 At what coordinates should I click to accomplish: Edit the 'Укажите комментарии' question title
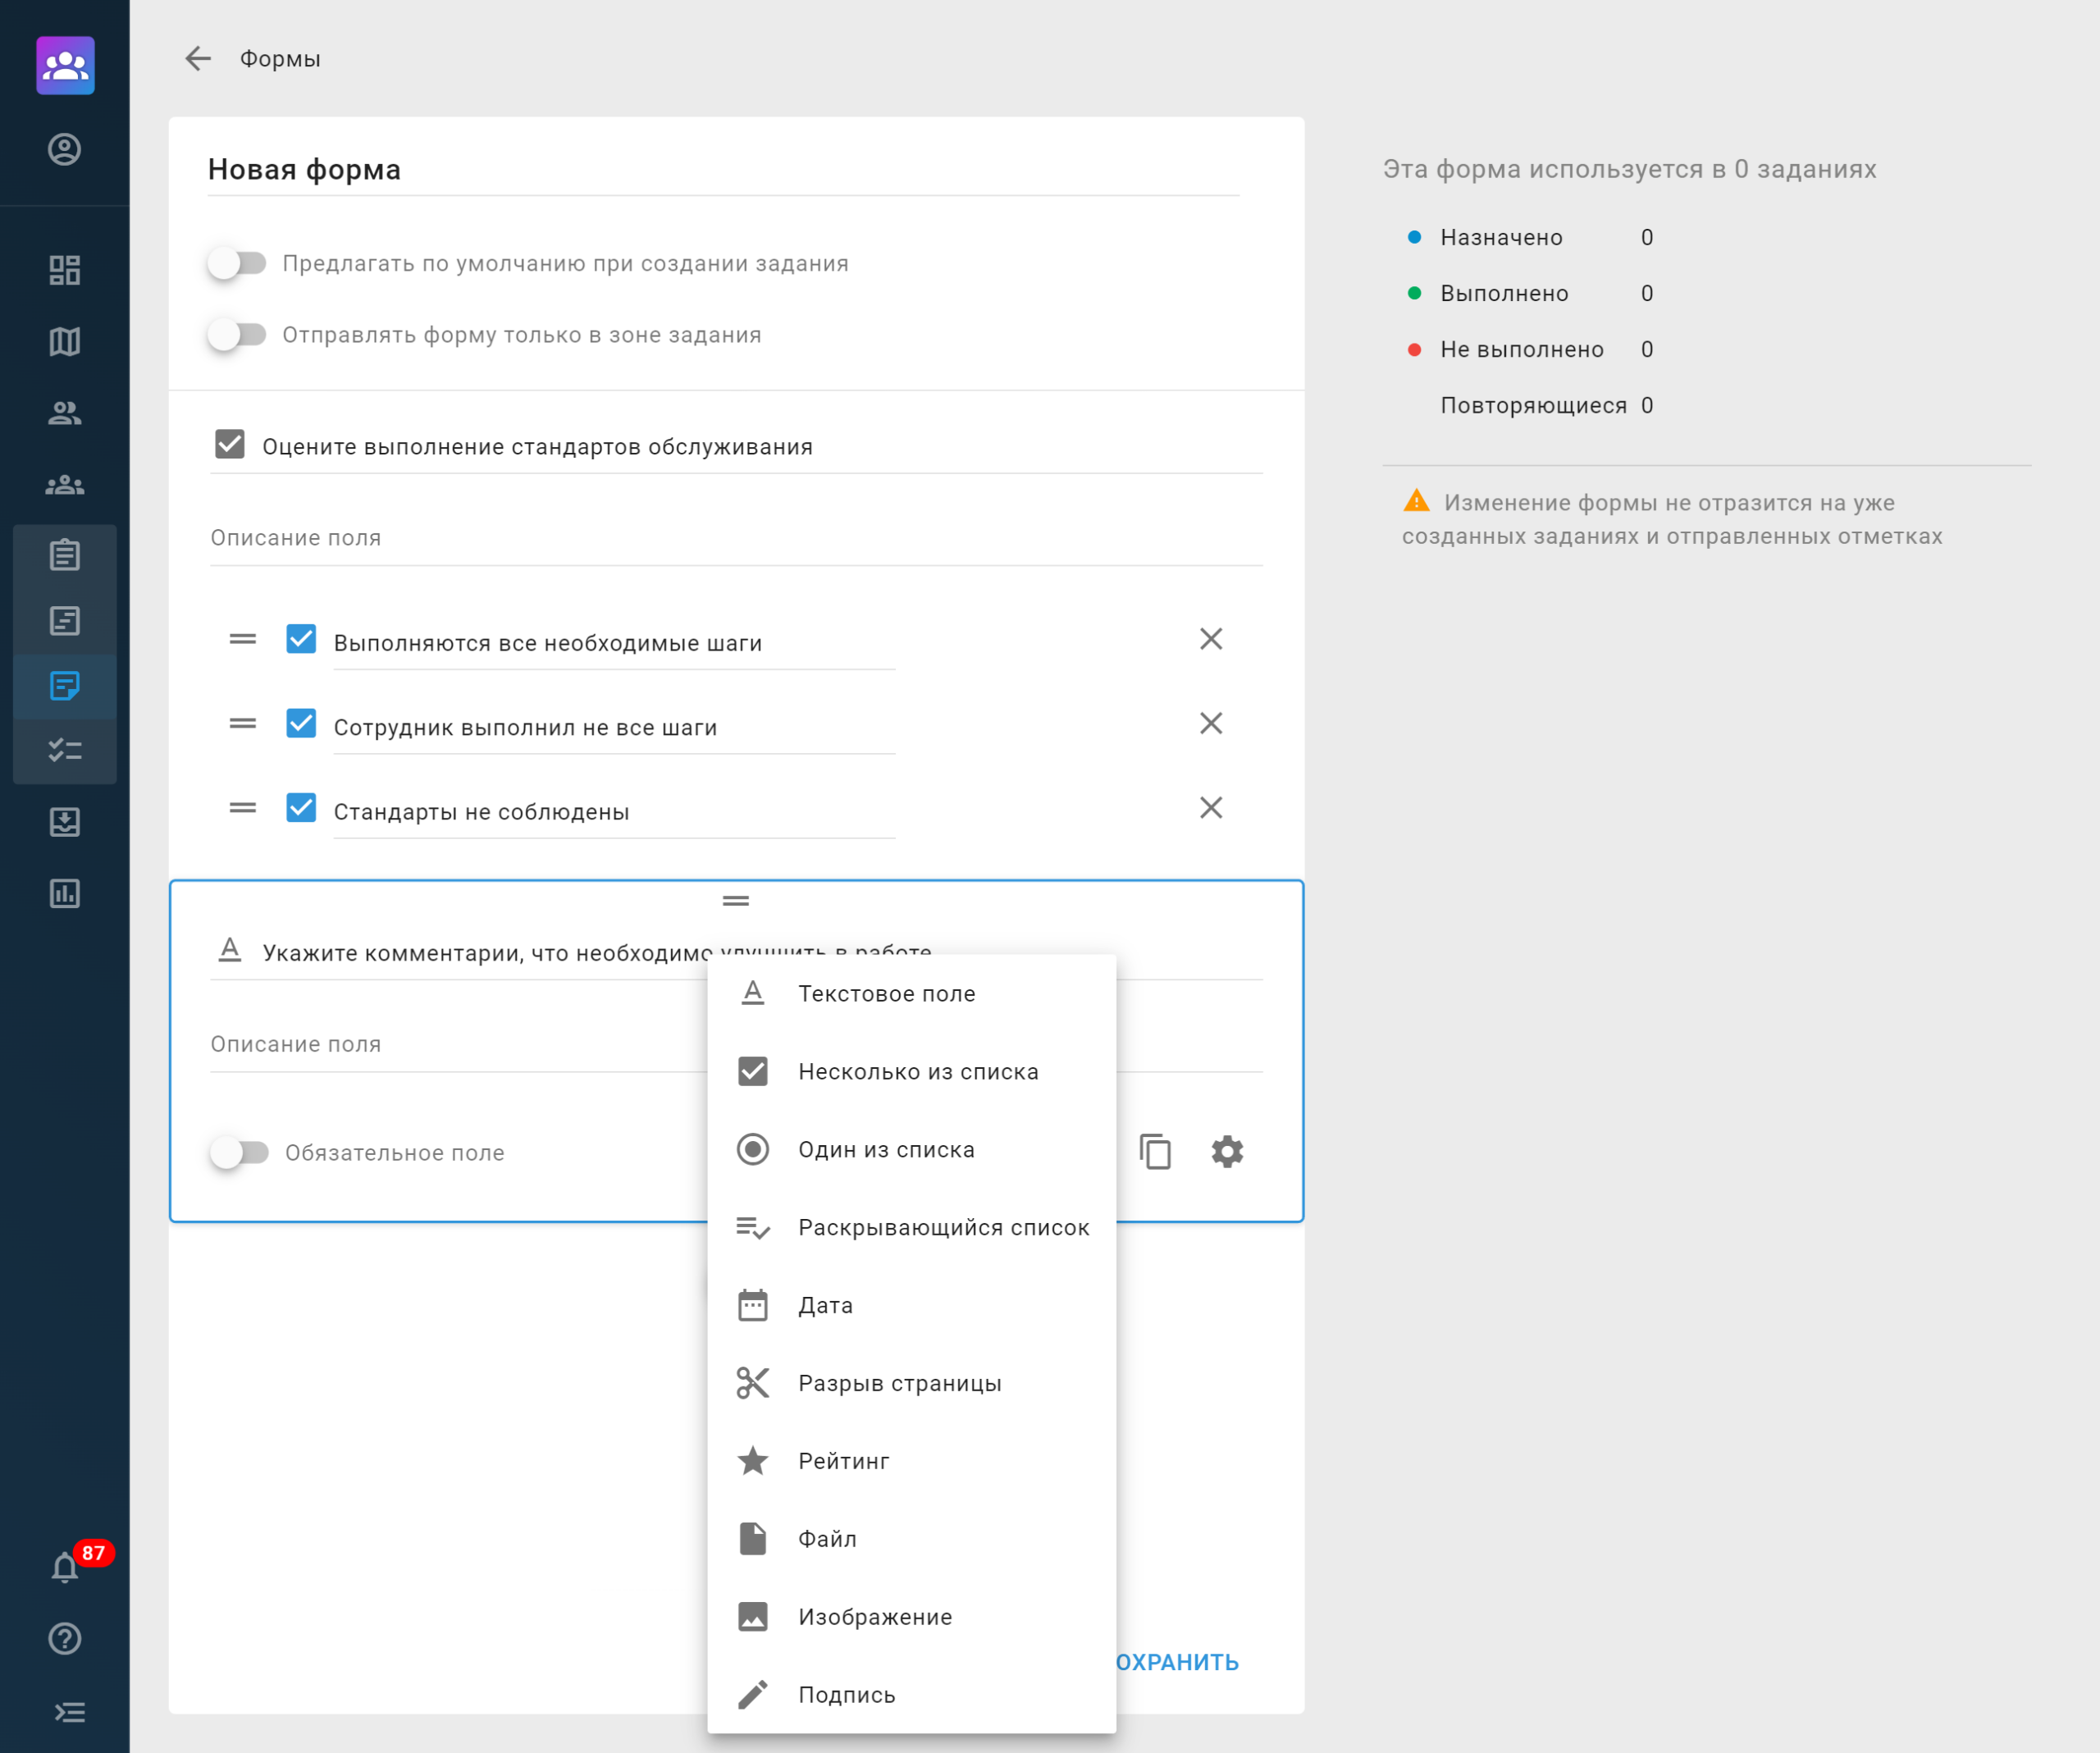click(x=485, y=953)
